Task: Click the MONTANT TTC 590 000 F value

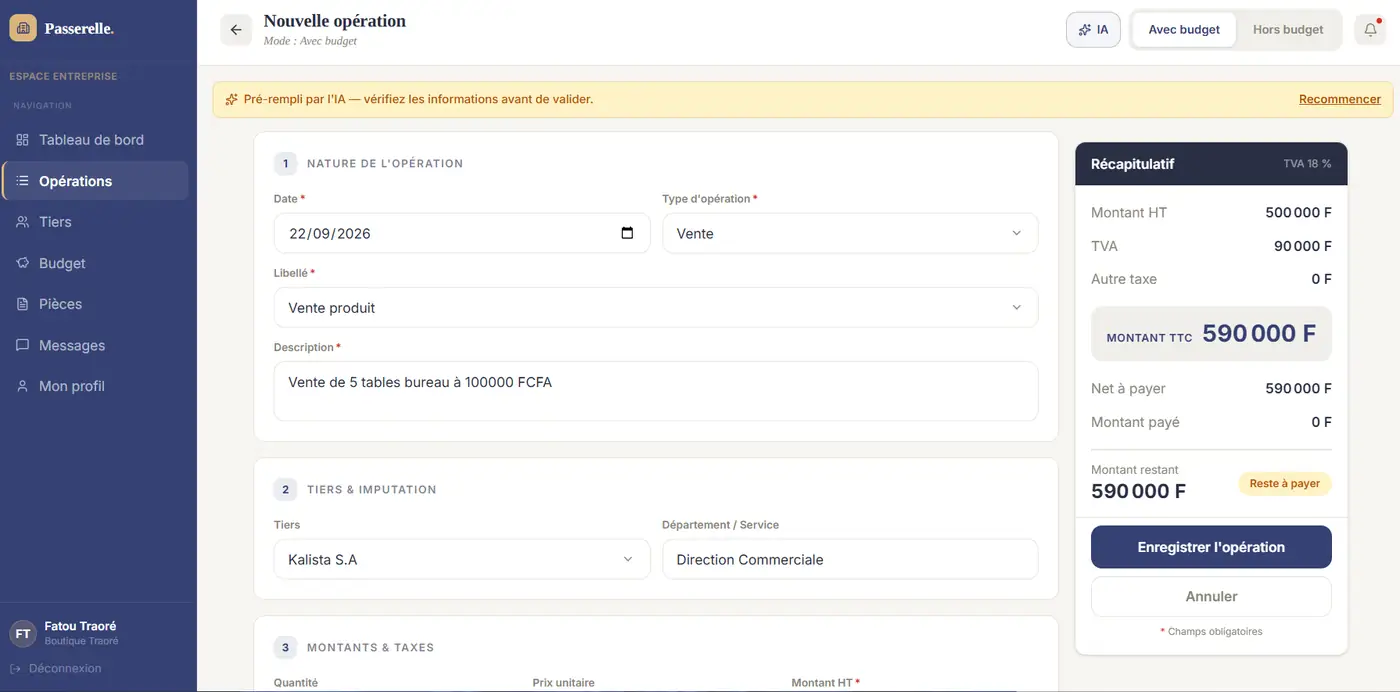Action: pos(1259,334)
